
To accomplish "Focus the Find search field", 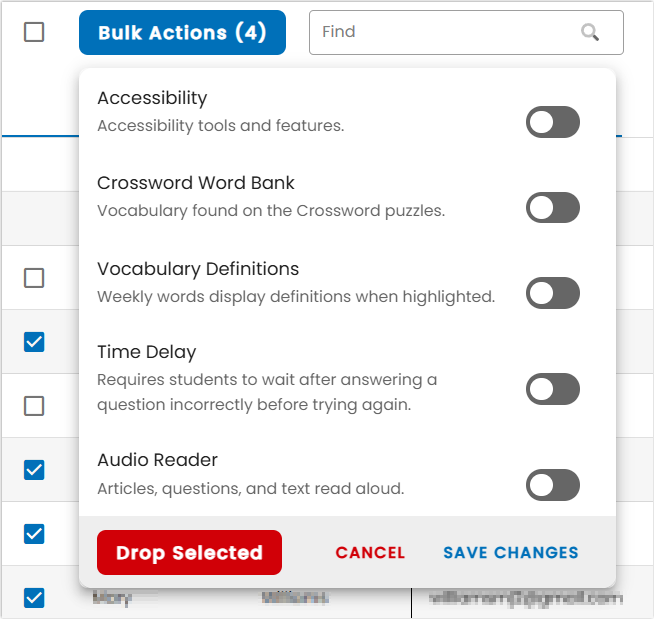I will [466, 33].
